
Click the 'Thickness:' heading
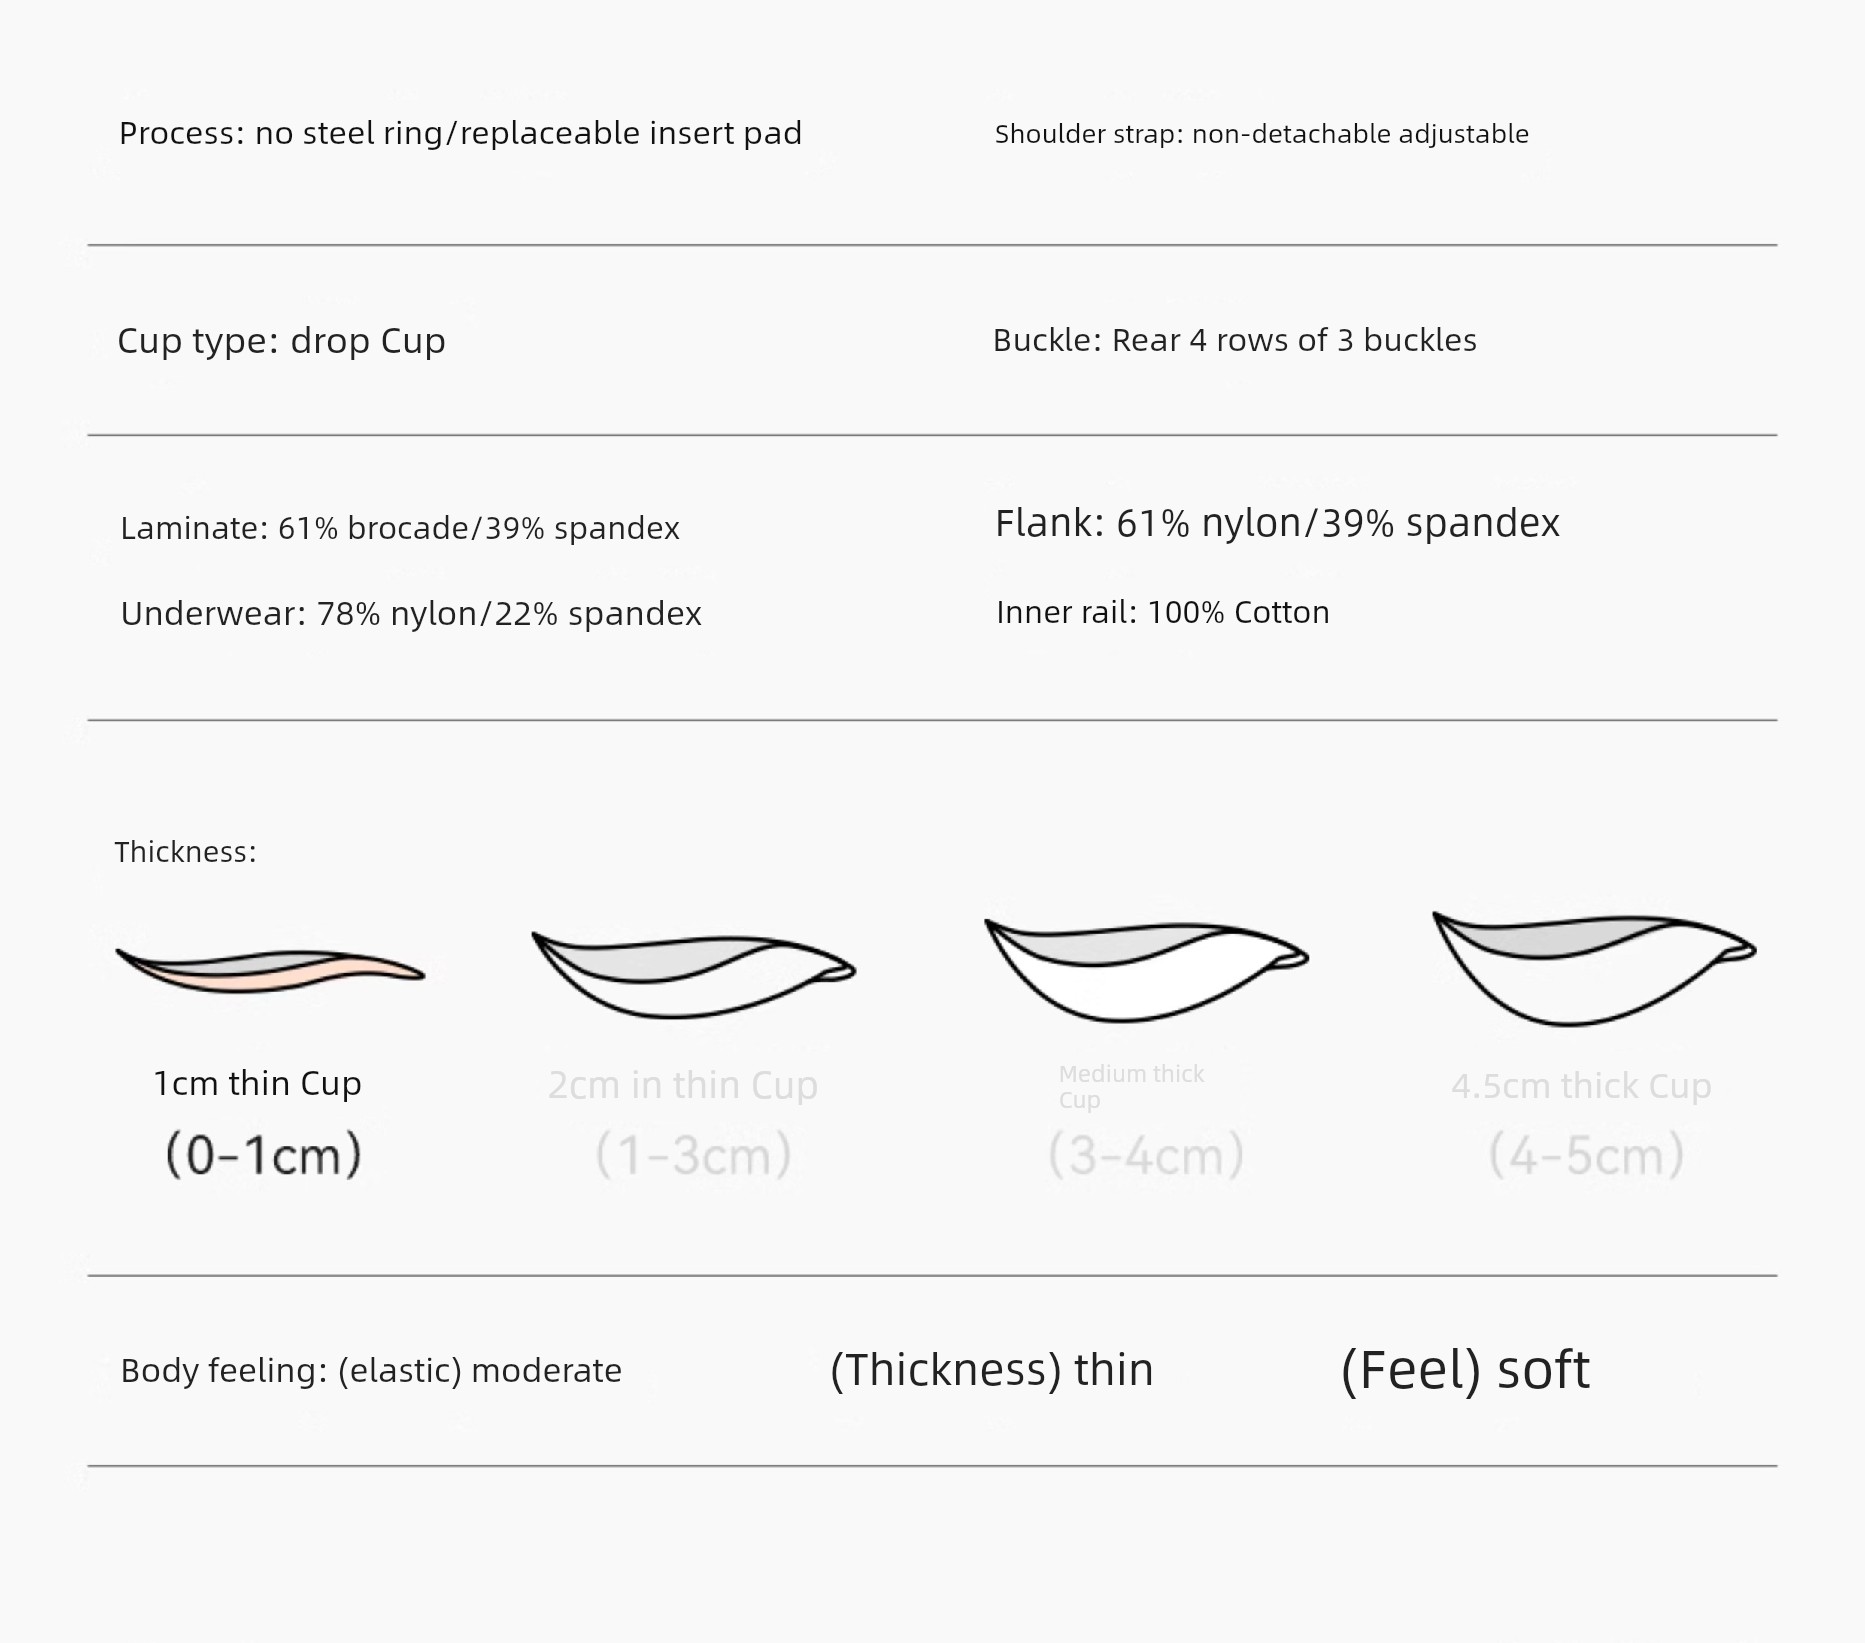186,852
